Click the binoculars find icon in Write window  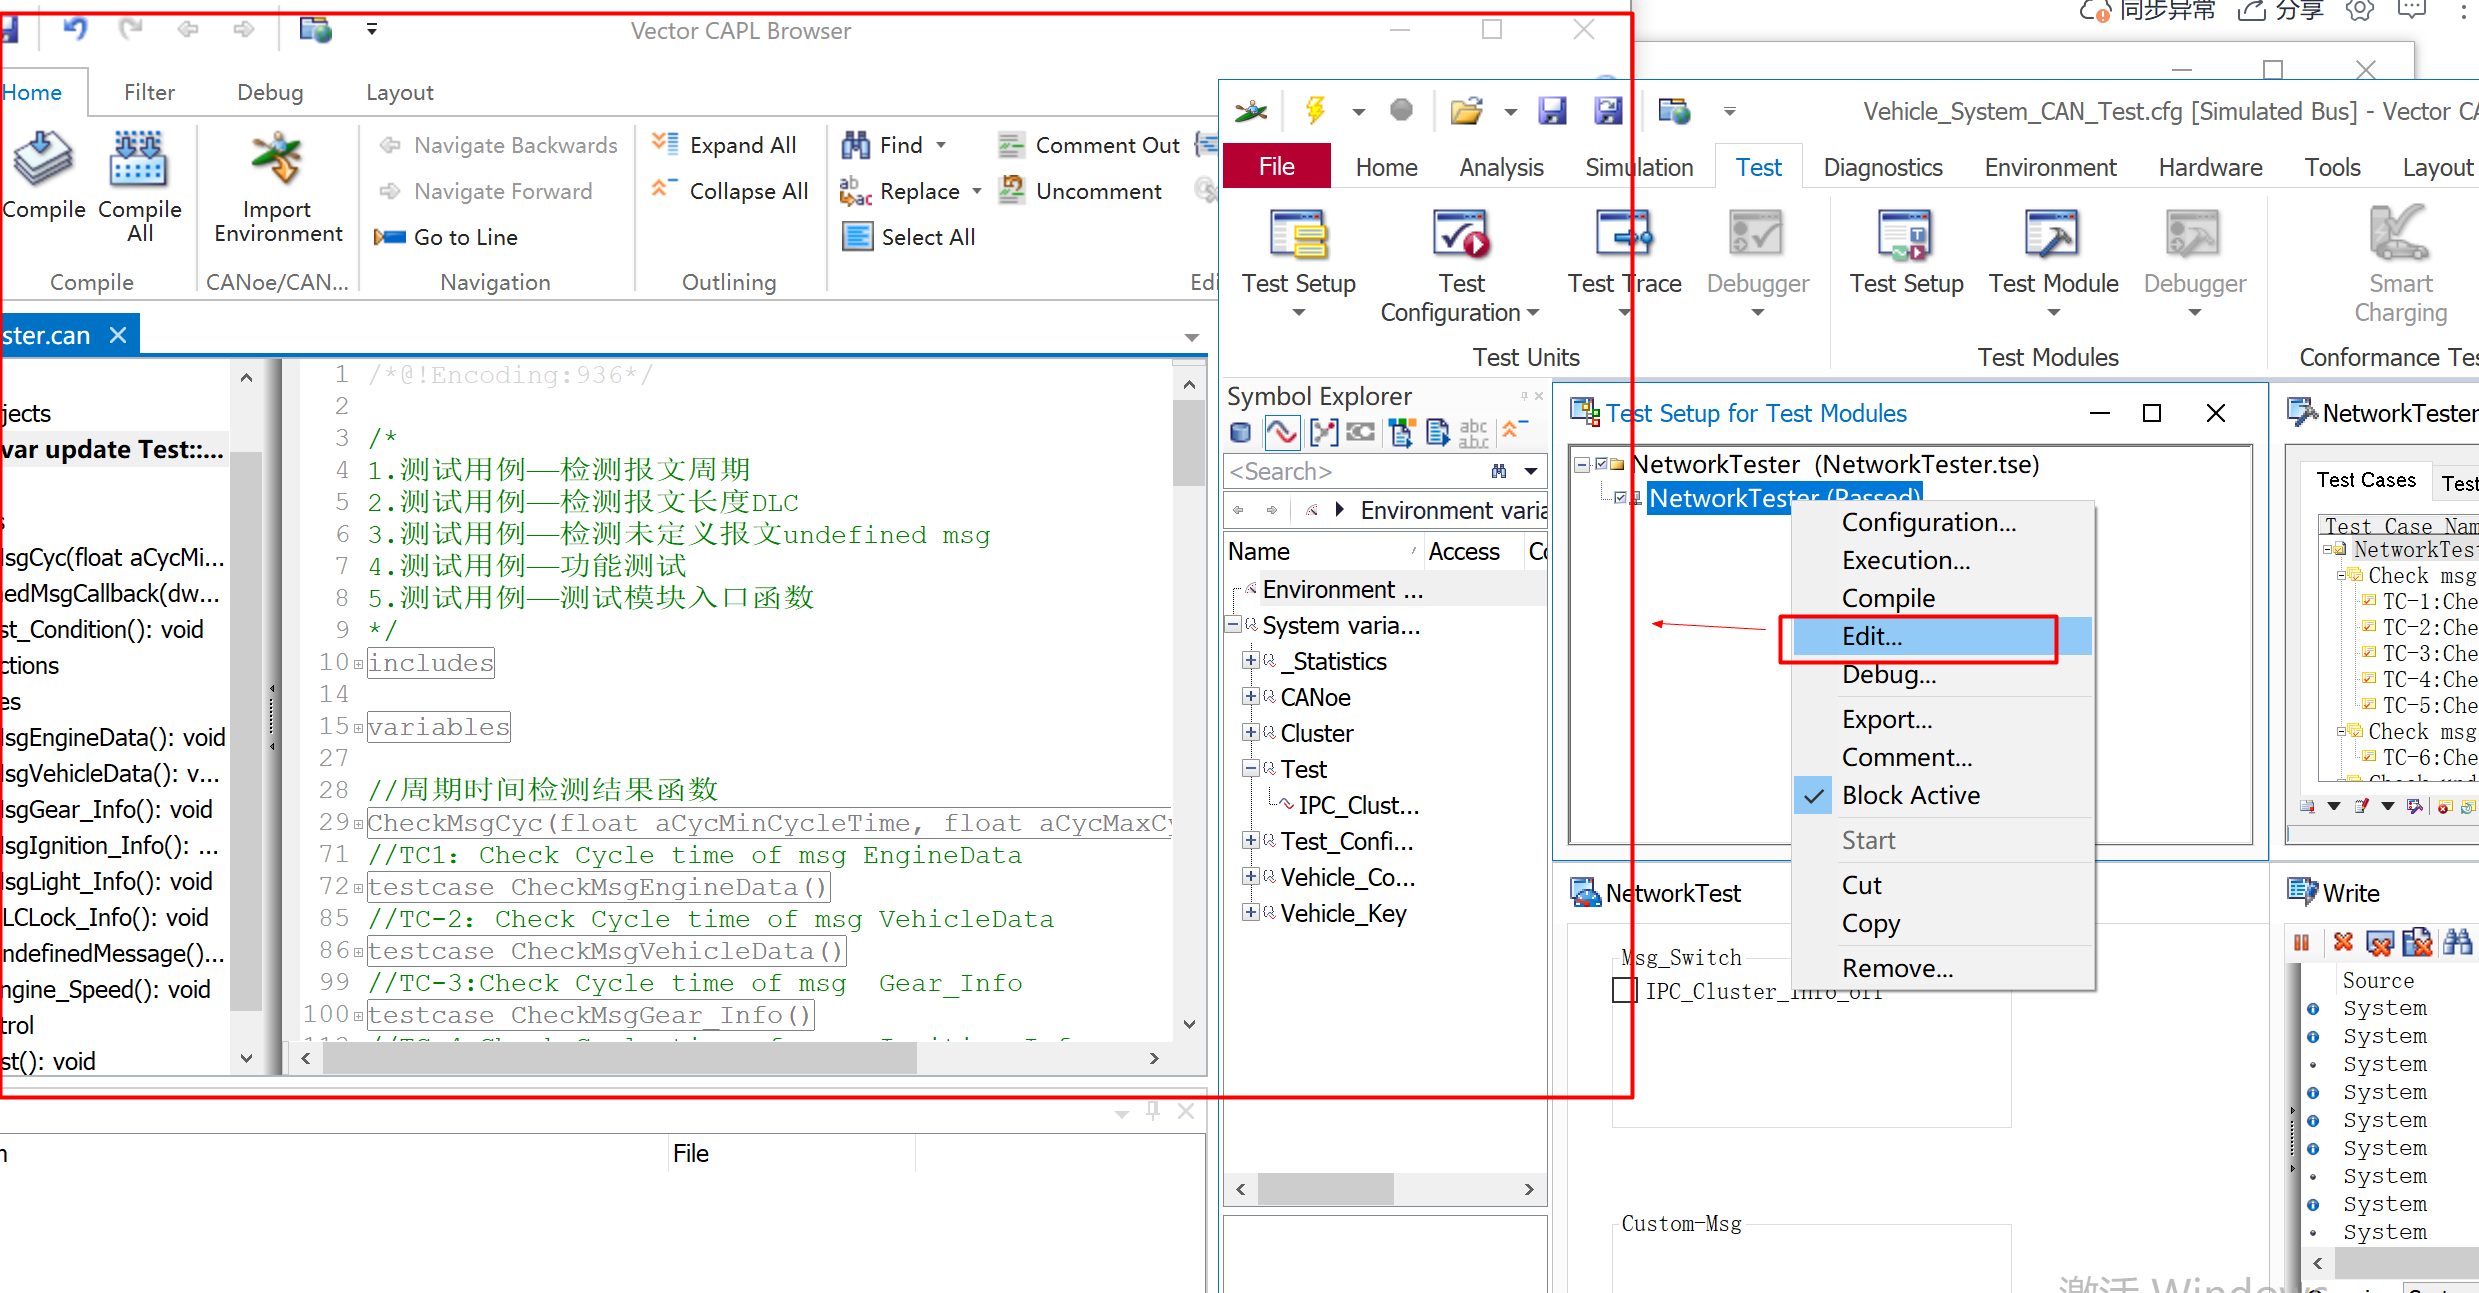tap(2457, 942)
